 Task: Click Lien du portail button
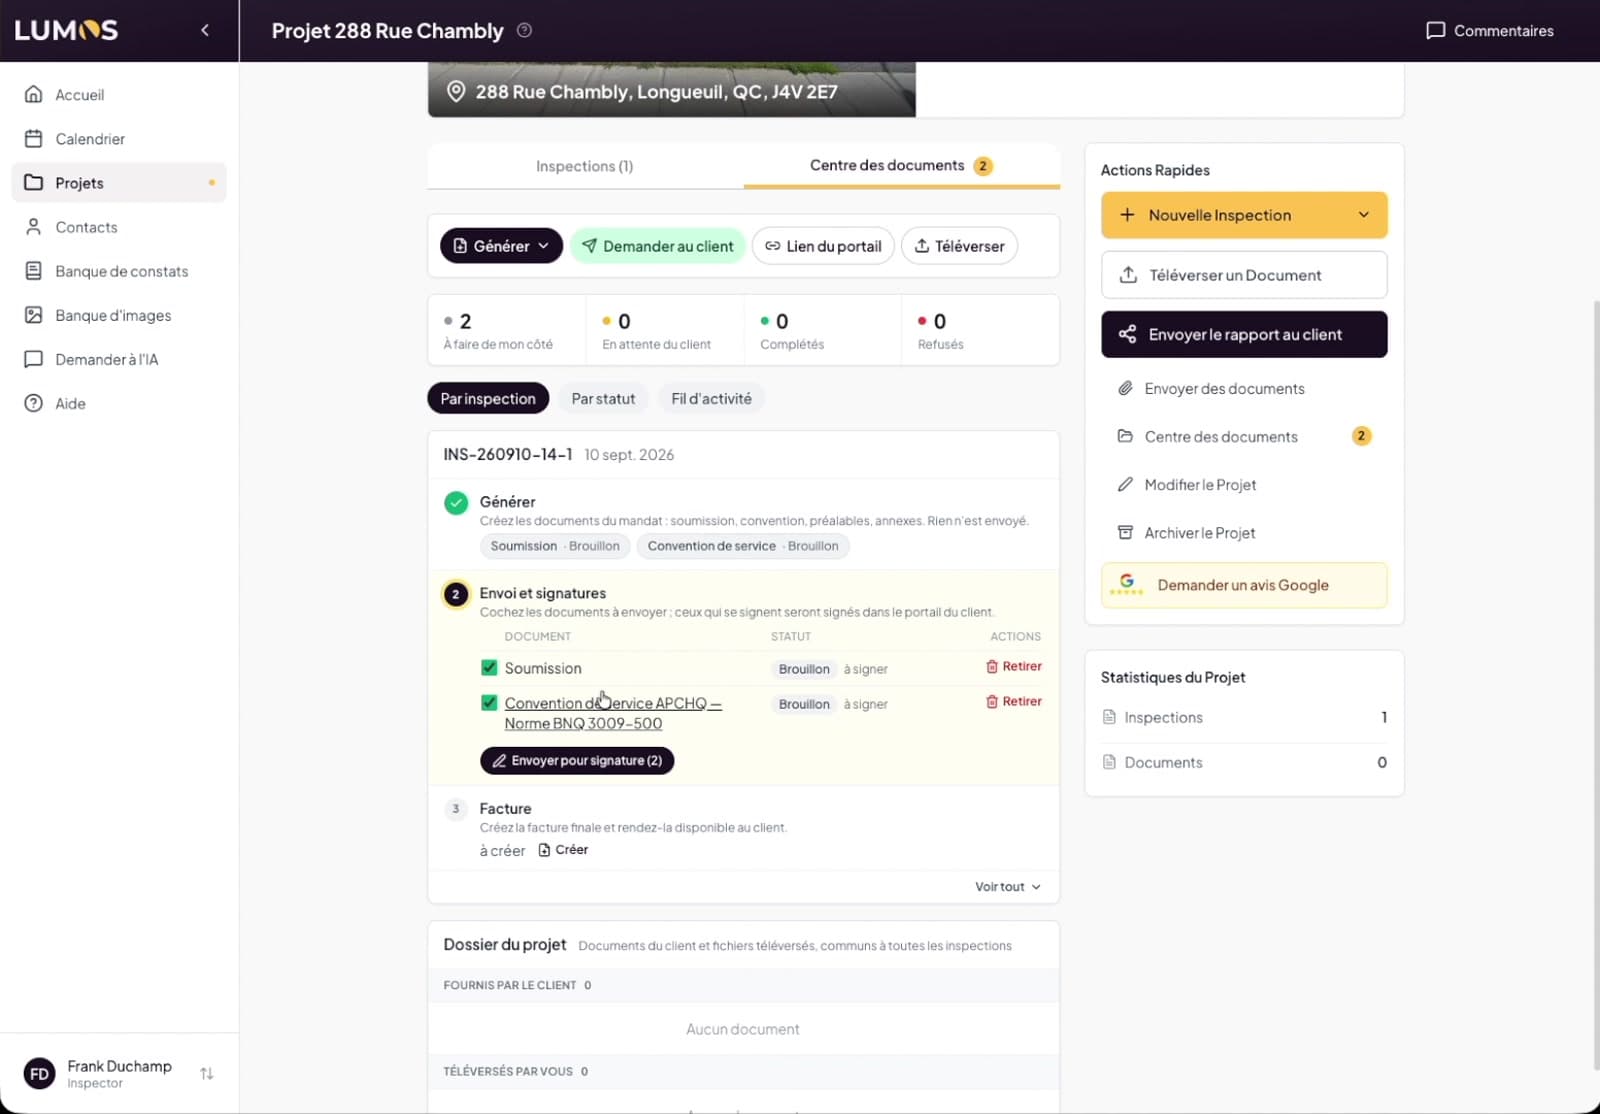(823, 246)
